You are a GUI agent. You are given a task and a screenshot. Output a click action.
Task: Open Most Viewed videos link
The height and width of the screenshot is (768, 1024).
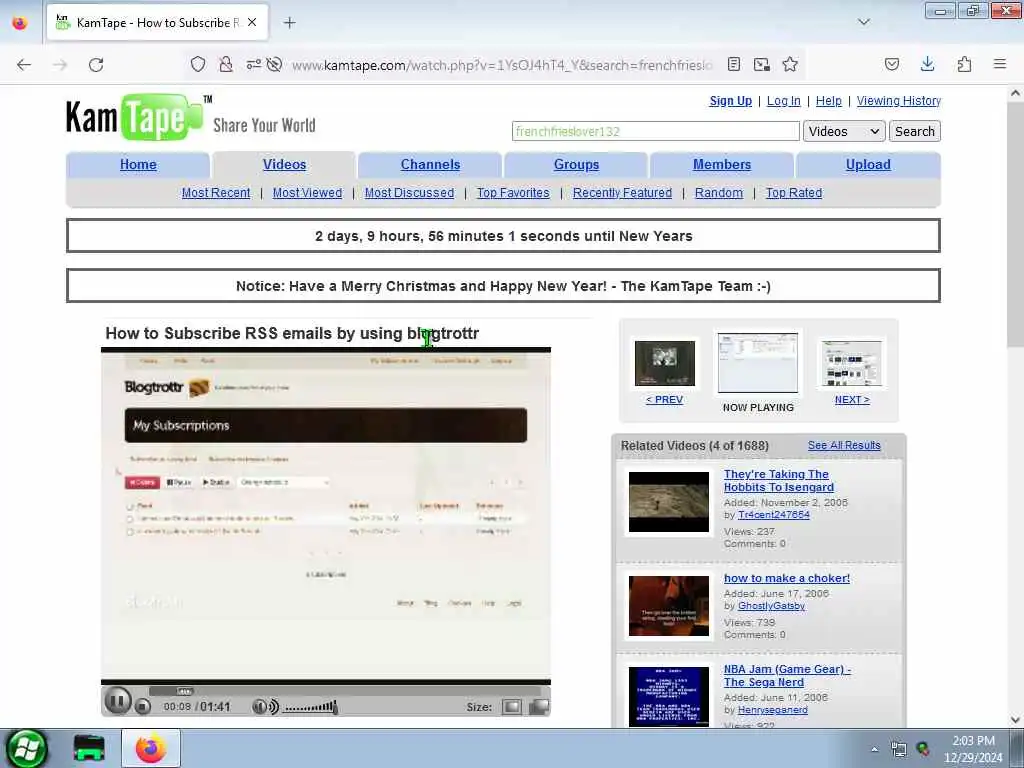click(307, 193)
